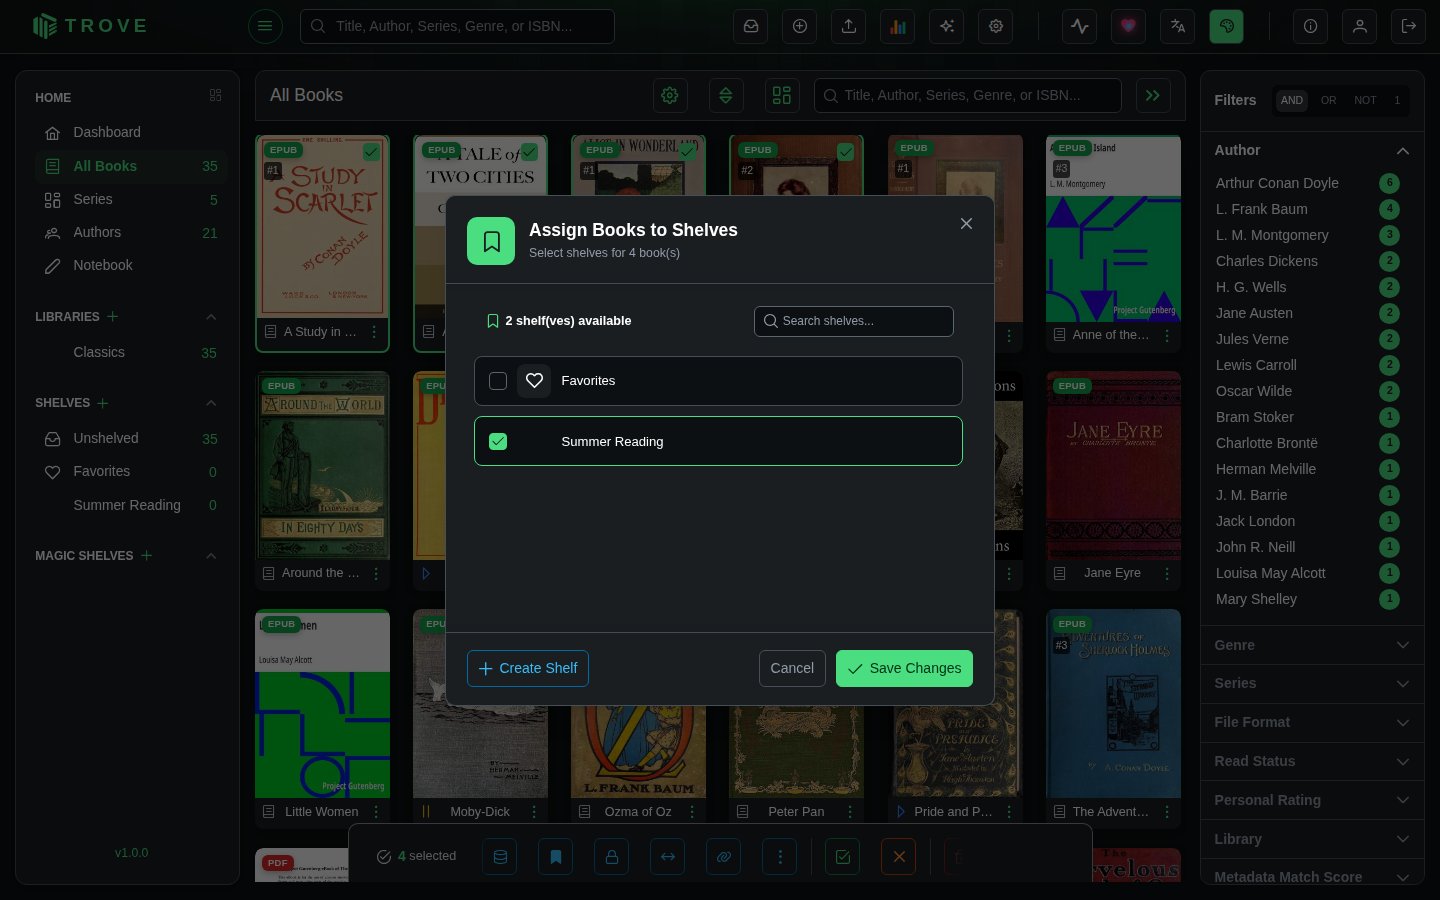The width and height of the screenshot is (1440, 900).
Task: Toggle selection checkbox on Tale of Two Cities cover
Action: (x=529, y=152)
